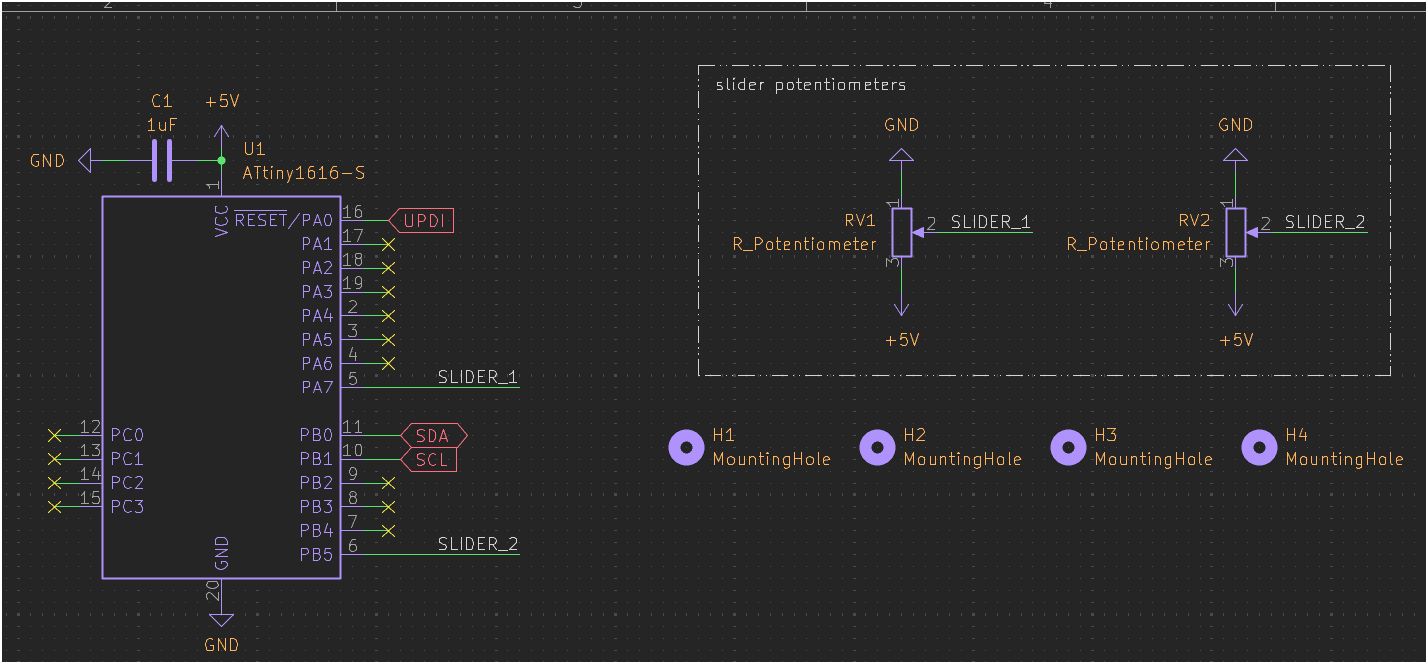
Task: Click the SLIDER_2 net label near PB5
Action: coord(476,543)
